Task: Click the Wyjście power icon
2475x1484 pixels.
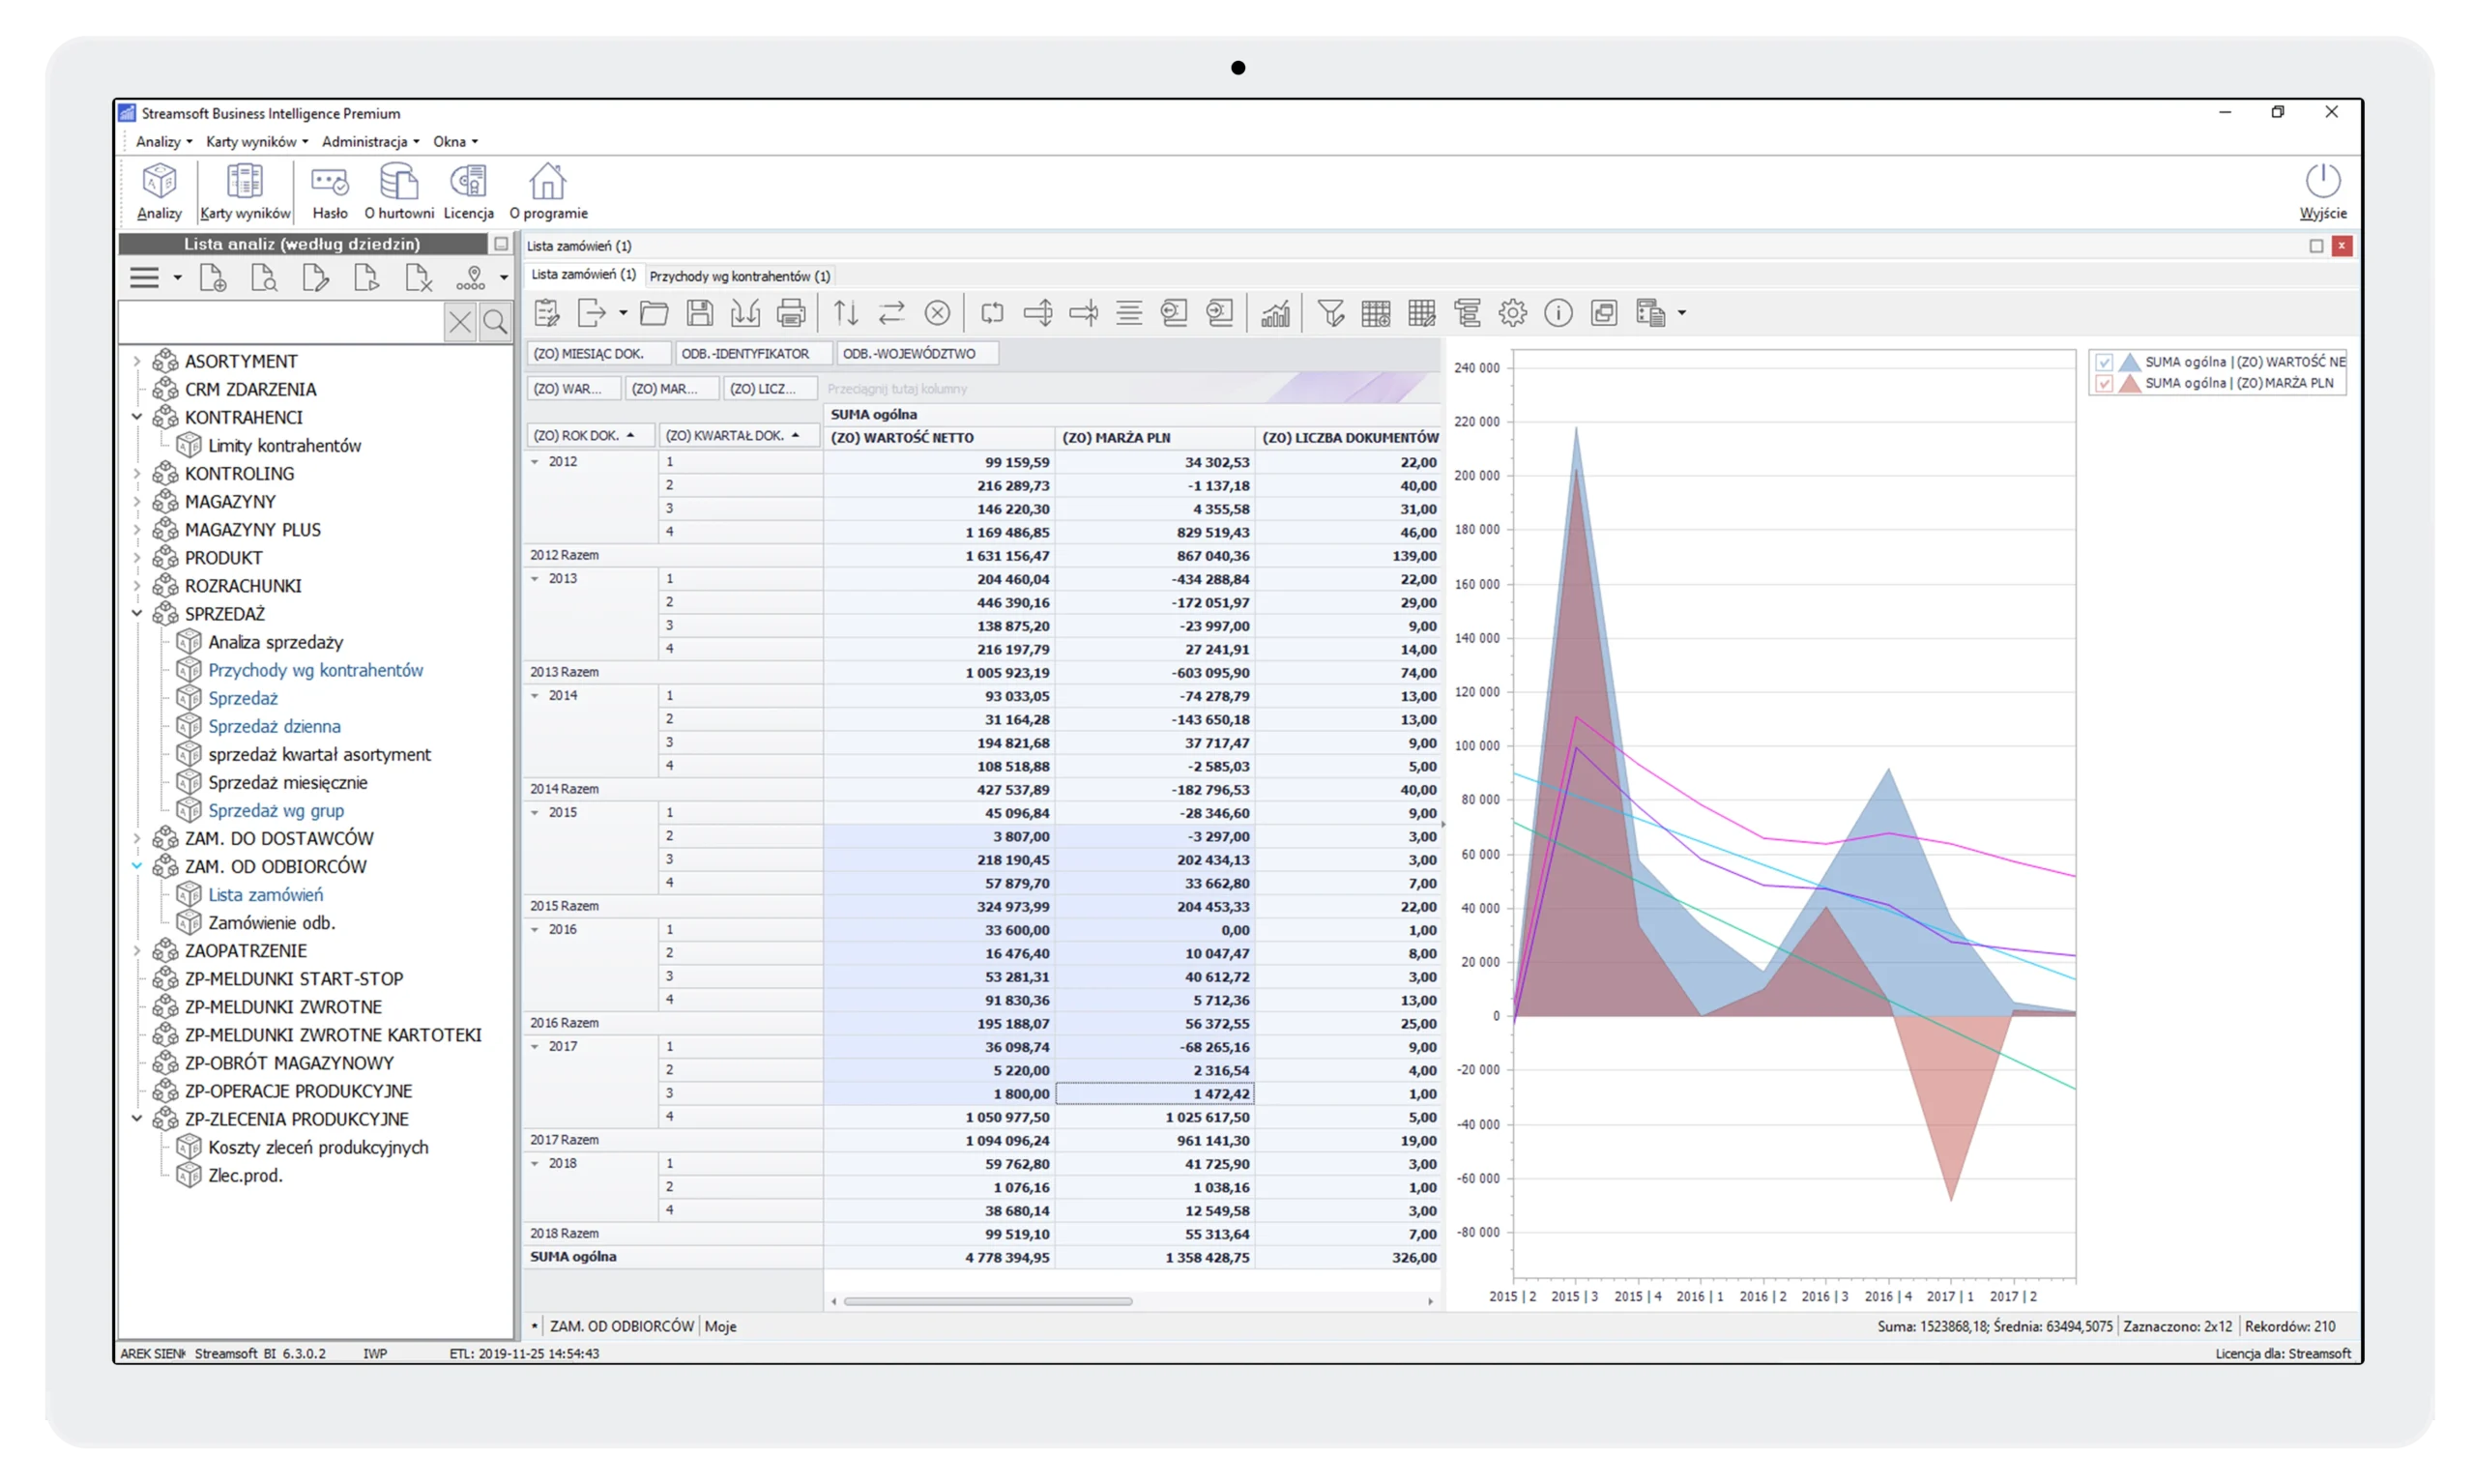Action: point(2321,190)
